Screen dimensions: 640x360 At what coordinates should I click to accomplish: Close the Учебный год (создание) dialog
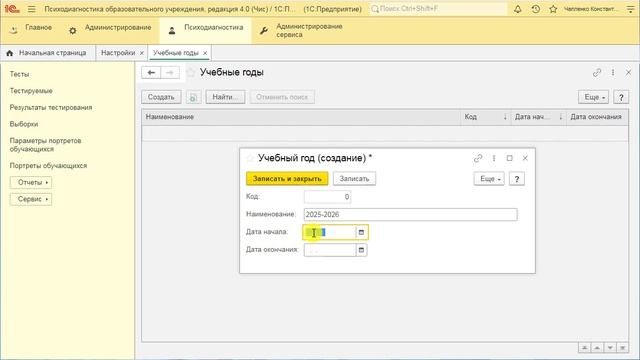click(x=525, y=158)
